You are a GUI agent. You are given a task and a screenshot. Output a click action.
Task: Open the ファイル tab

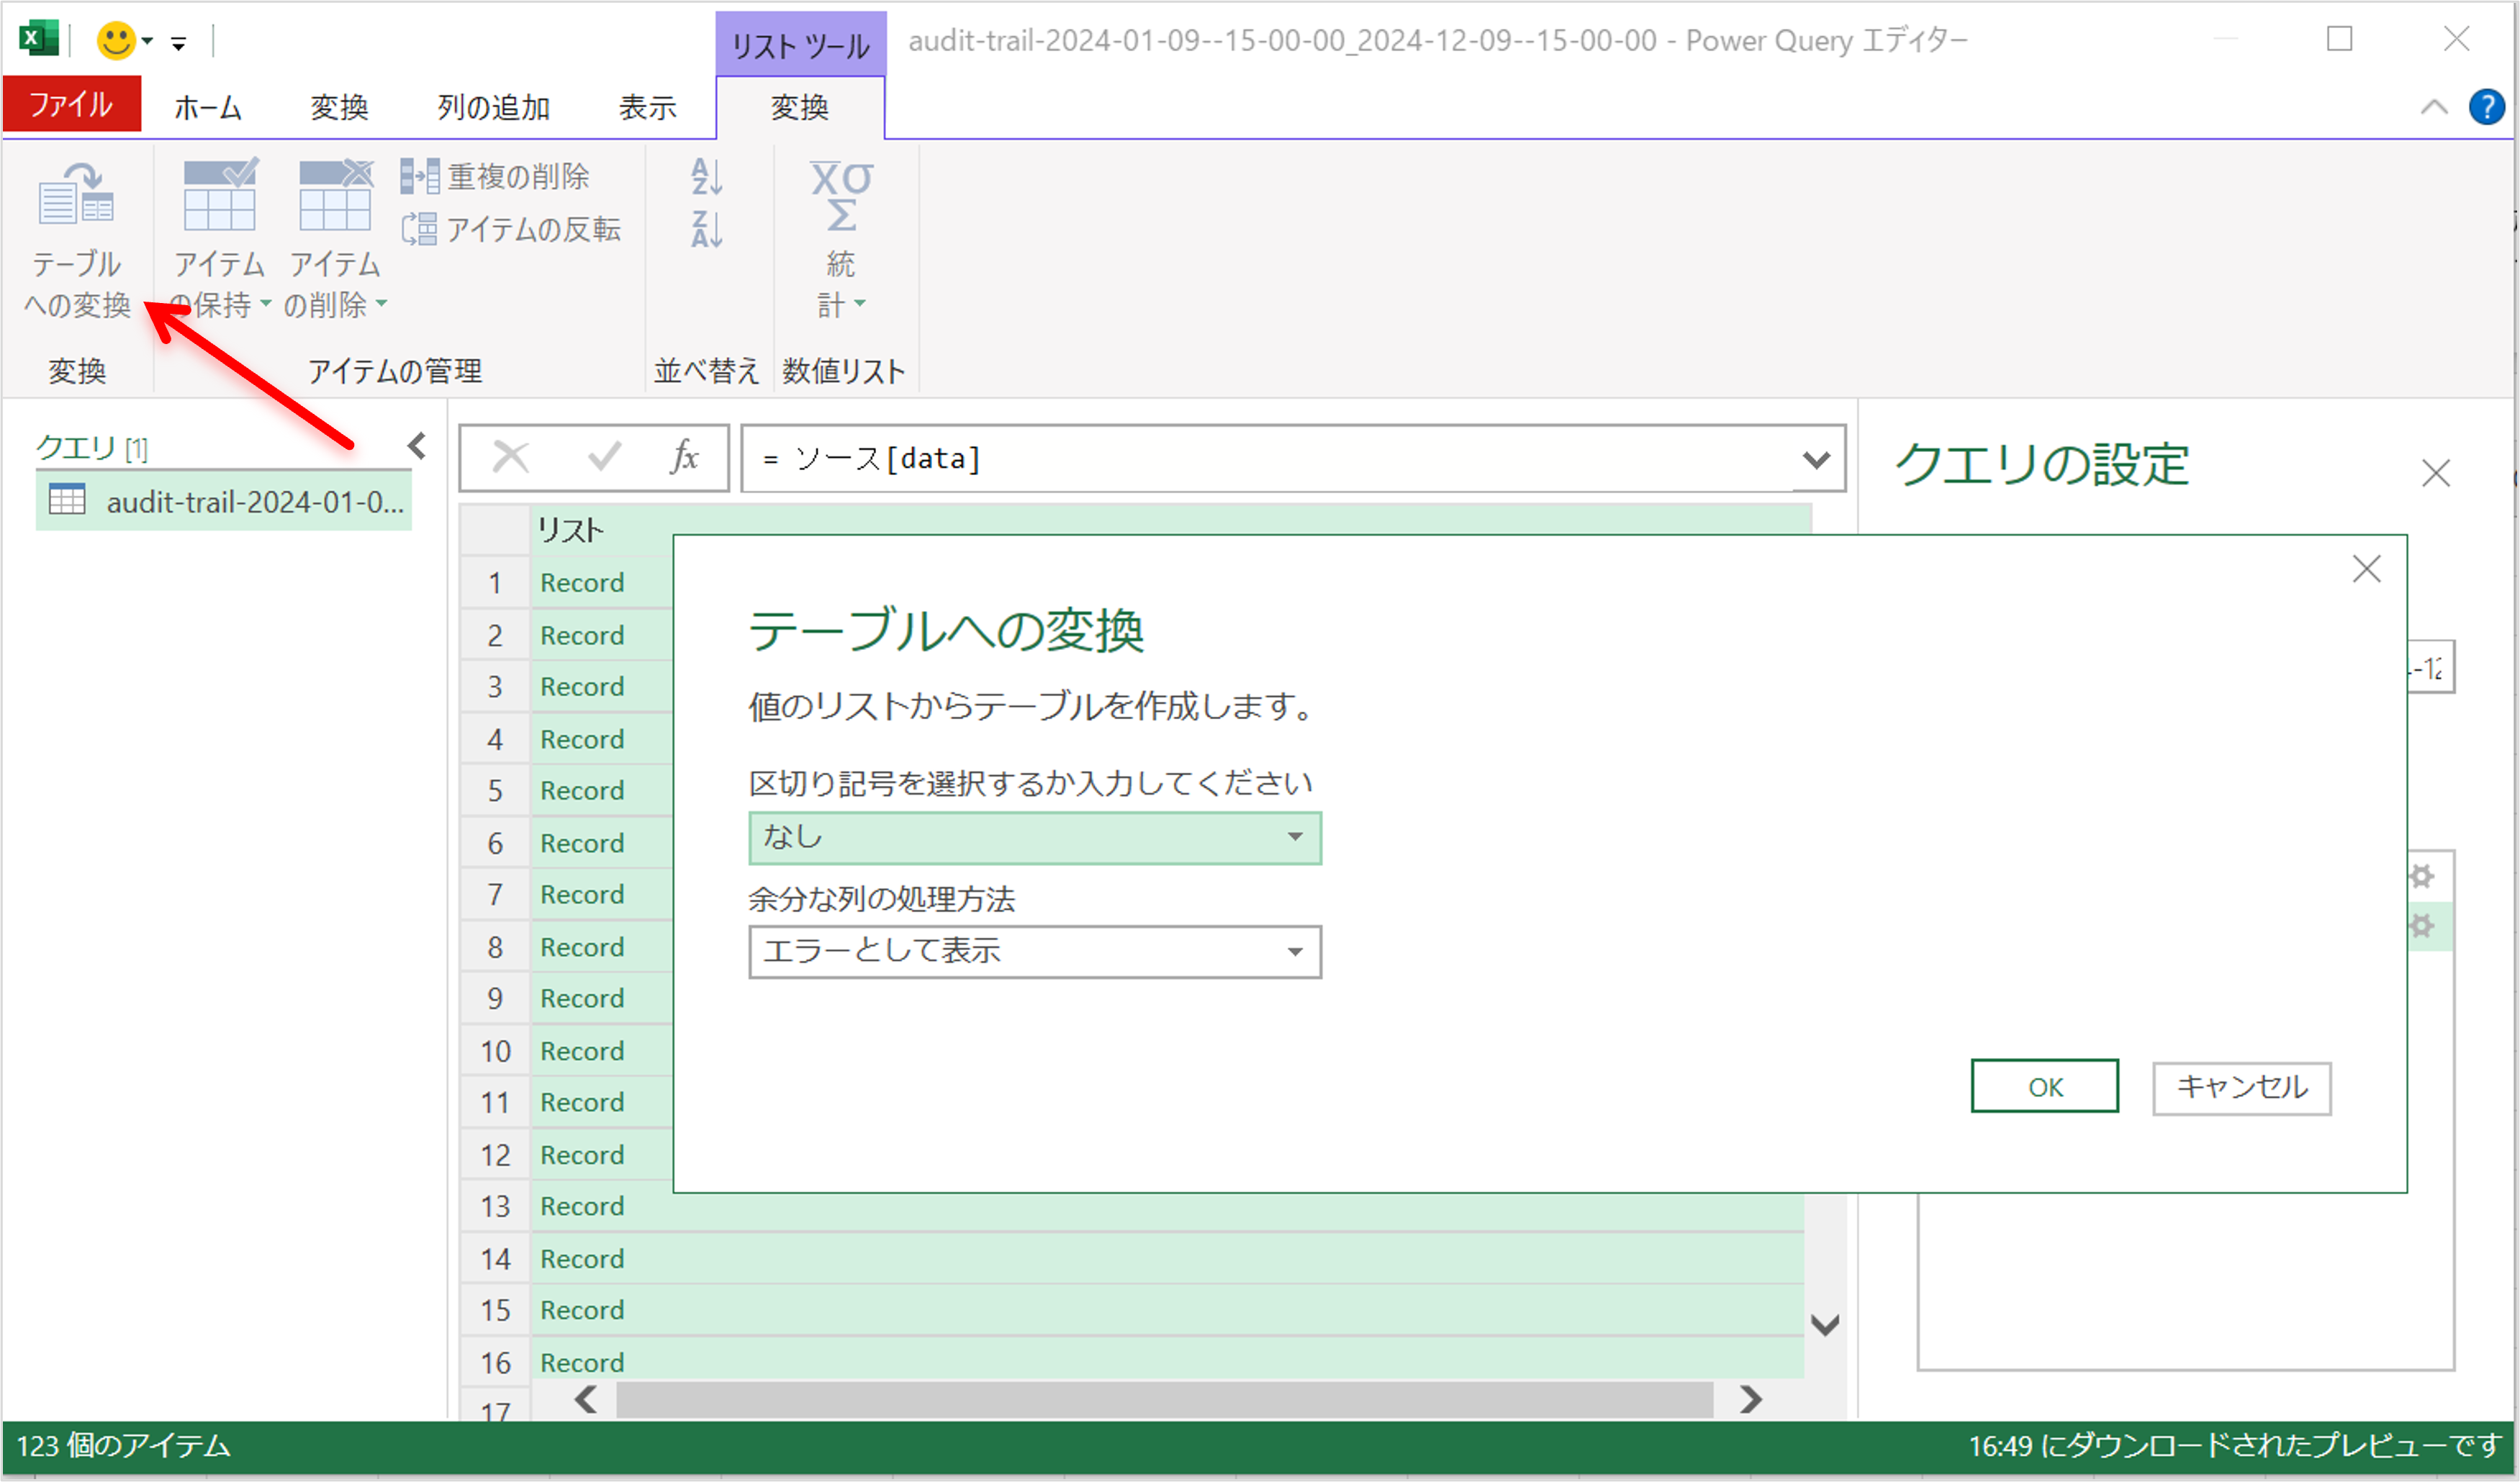71,104
